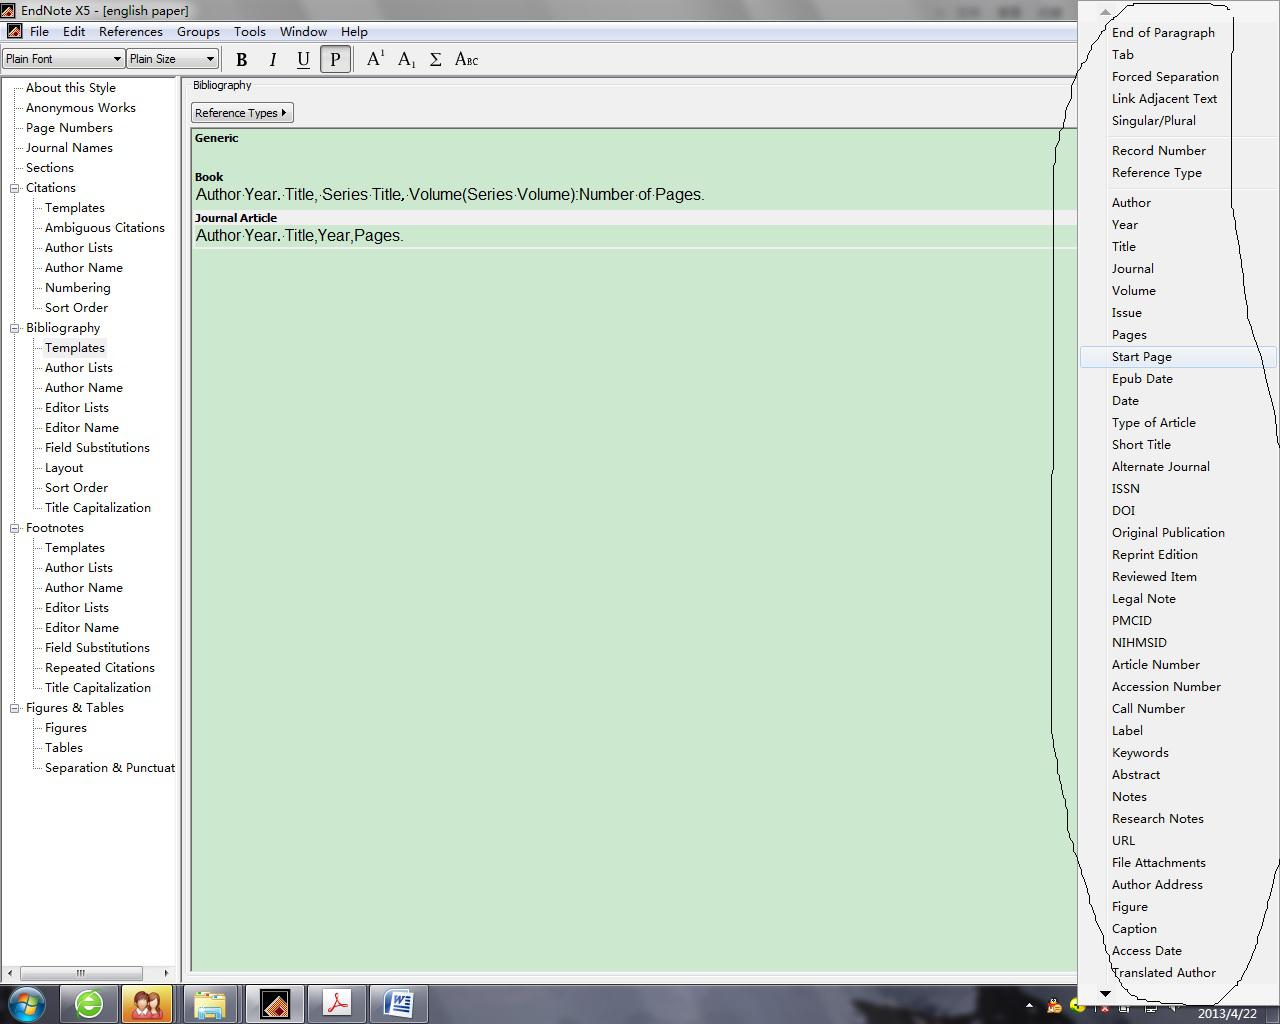Select About this Style in the tree
Image resolution: width=1280 pixels, height=1024 pixels.
point(71,88)
